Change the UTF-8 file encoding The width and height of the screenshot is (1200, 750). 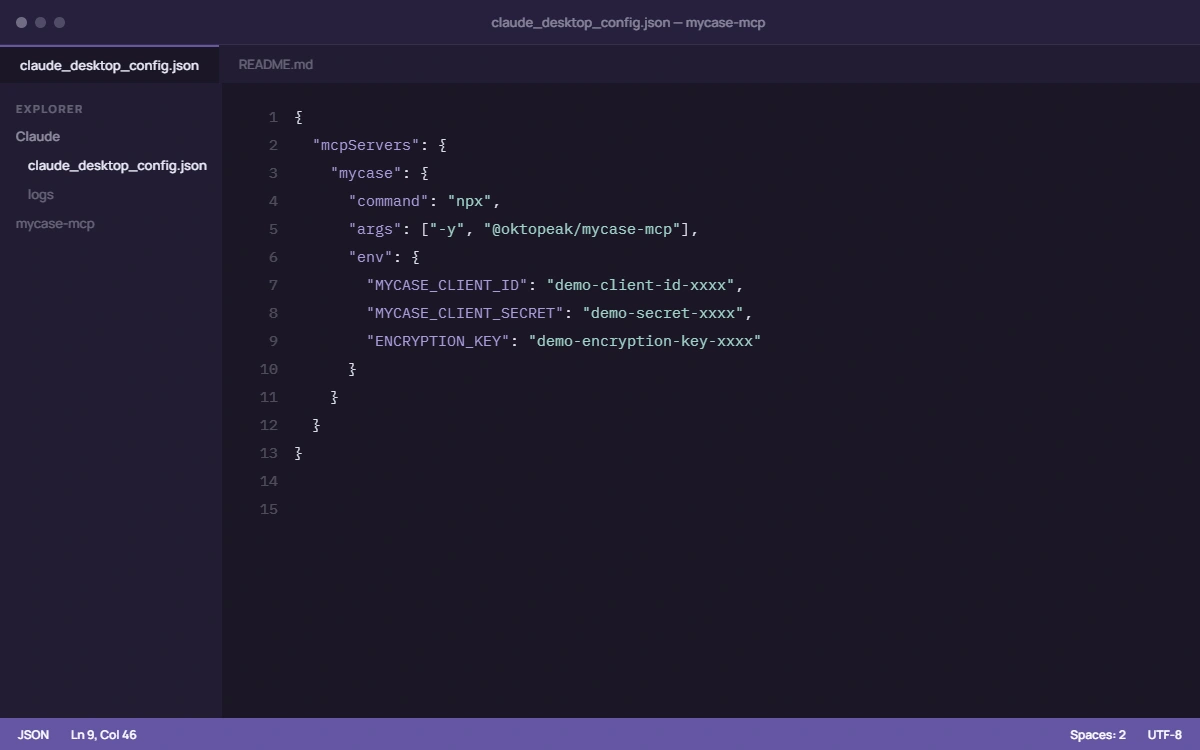point(1164,734)
